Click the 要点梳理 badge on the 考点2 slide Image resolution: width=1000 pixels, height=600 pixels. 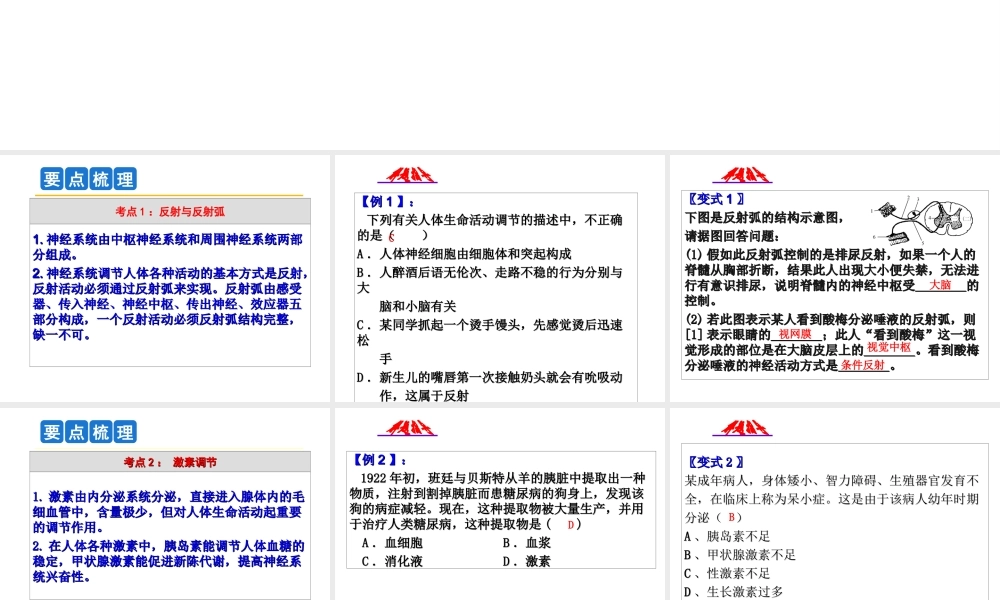[x=89, y=432]
